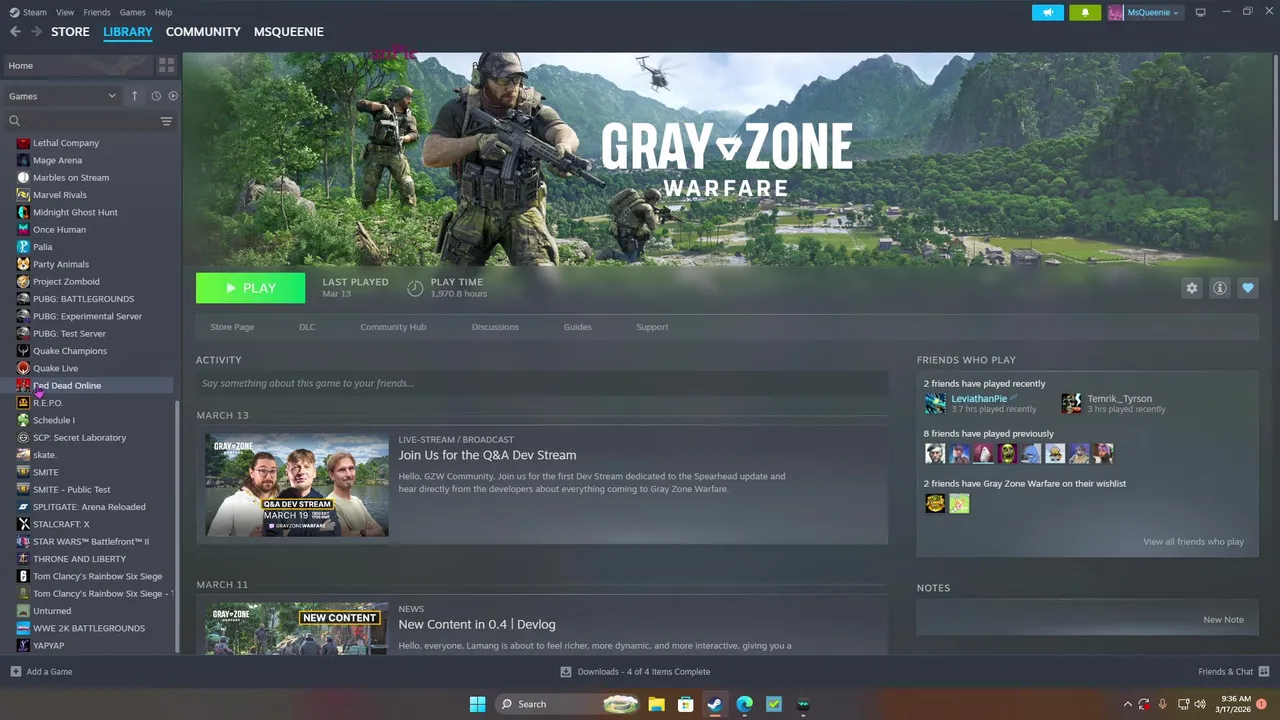Switch library to grid collections view
1280x720 pixels.
pos(166,65)
